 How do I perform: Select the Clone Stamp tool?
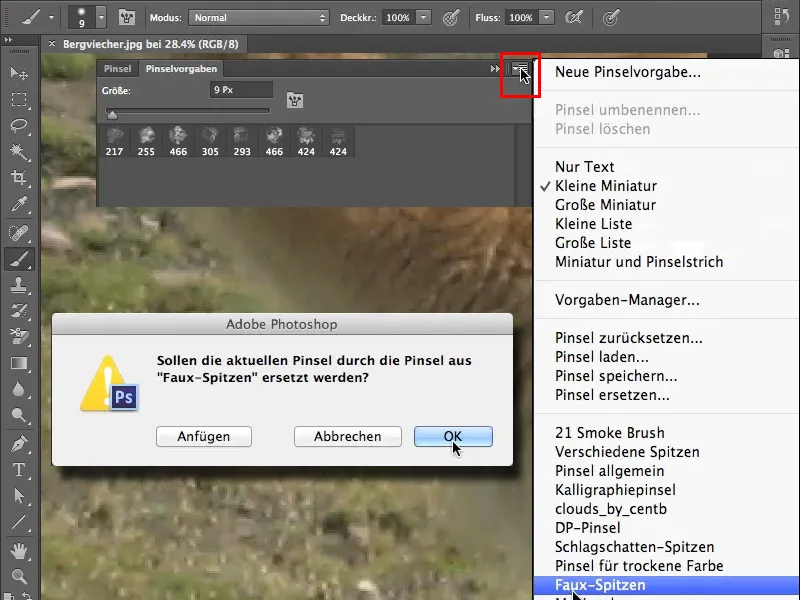click(x=19, y=285)
